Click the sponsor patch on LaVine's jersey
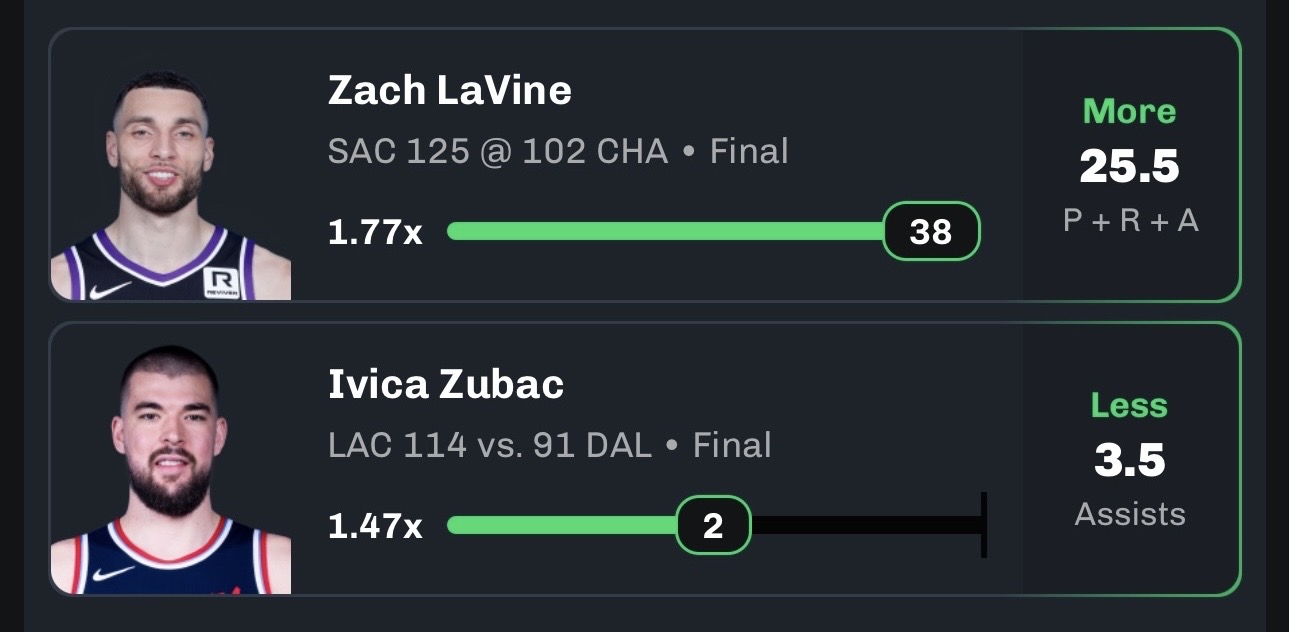This screenshot has height=632, width=1289. (x=222, y=283)
